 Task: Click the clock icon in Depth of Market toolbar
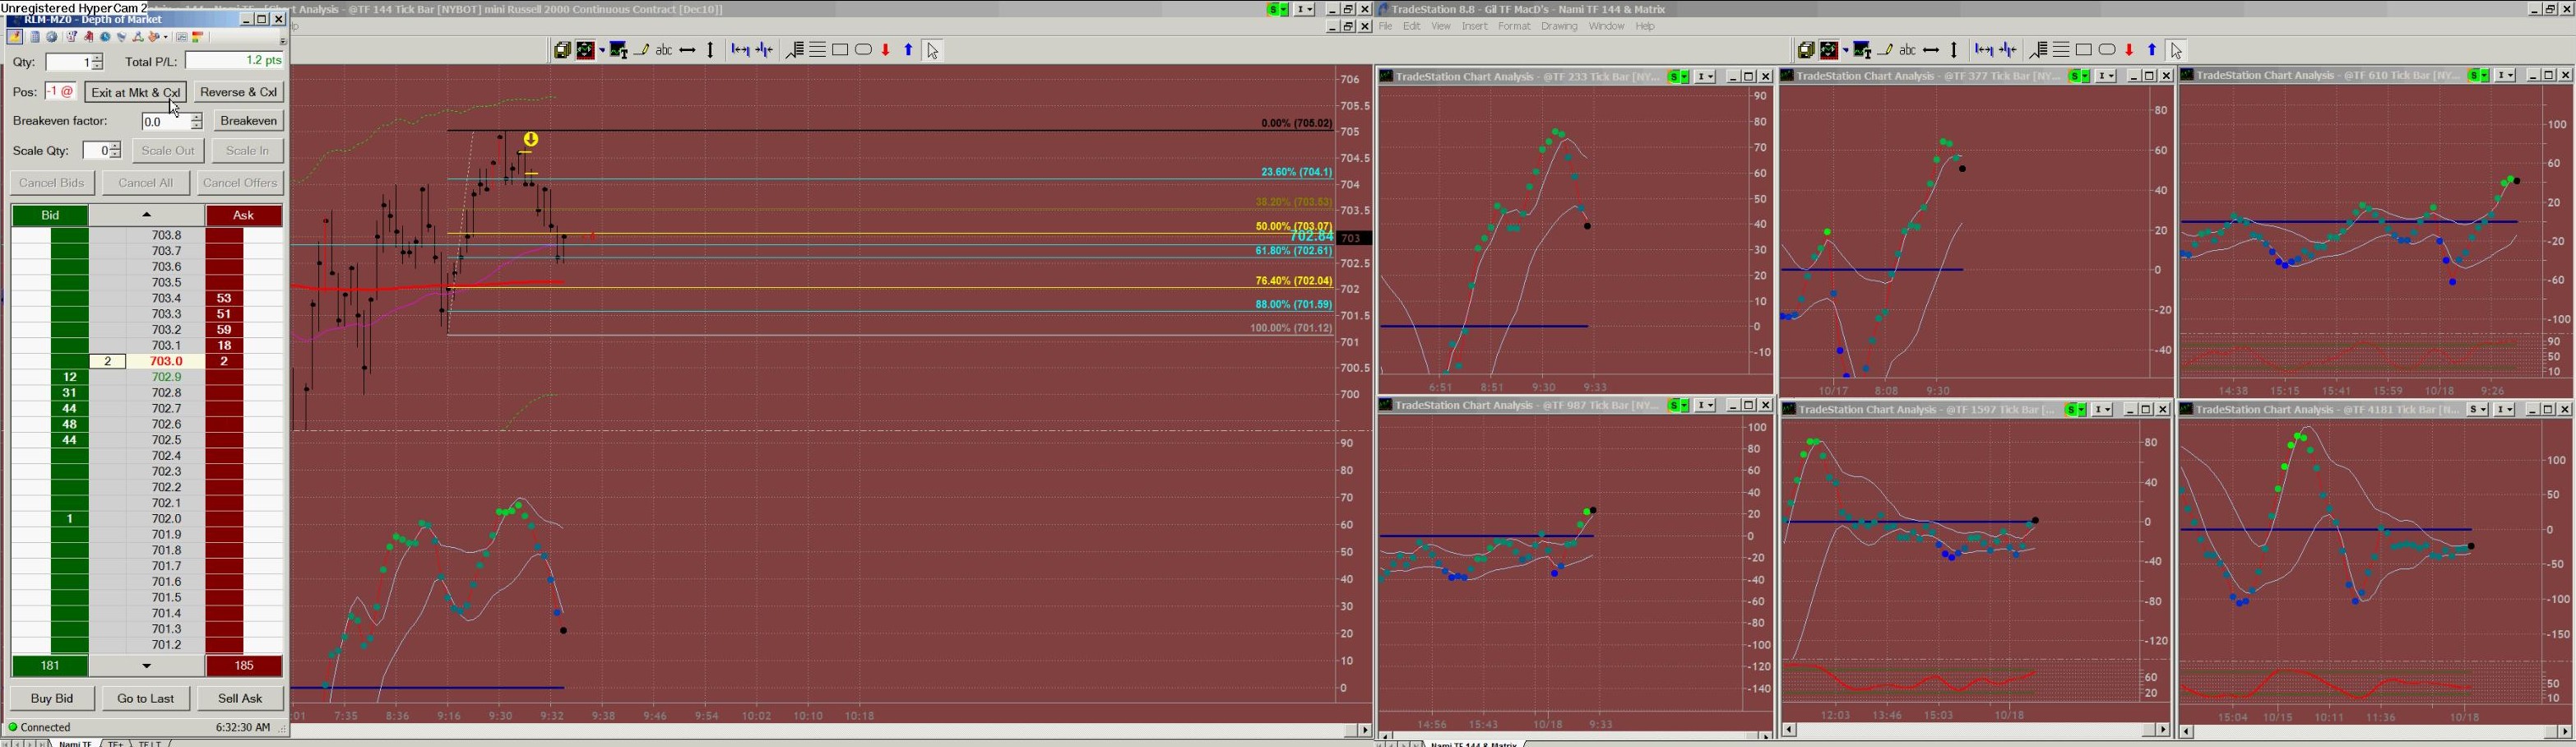click(x=105, y=37)
